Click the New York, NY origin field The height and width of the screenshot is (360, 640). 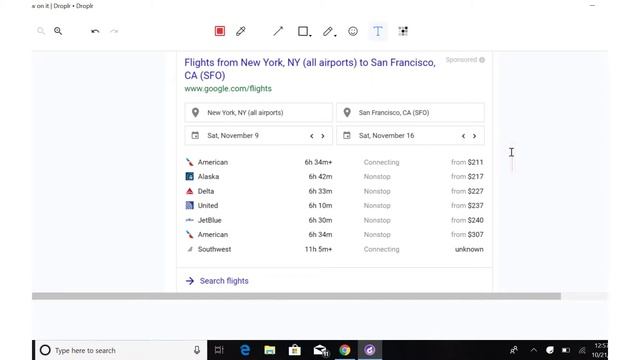pos(258,113)
